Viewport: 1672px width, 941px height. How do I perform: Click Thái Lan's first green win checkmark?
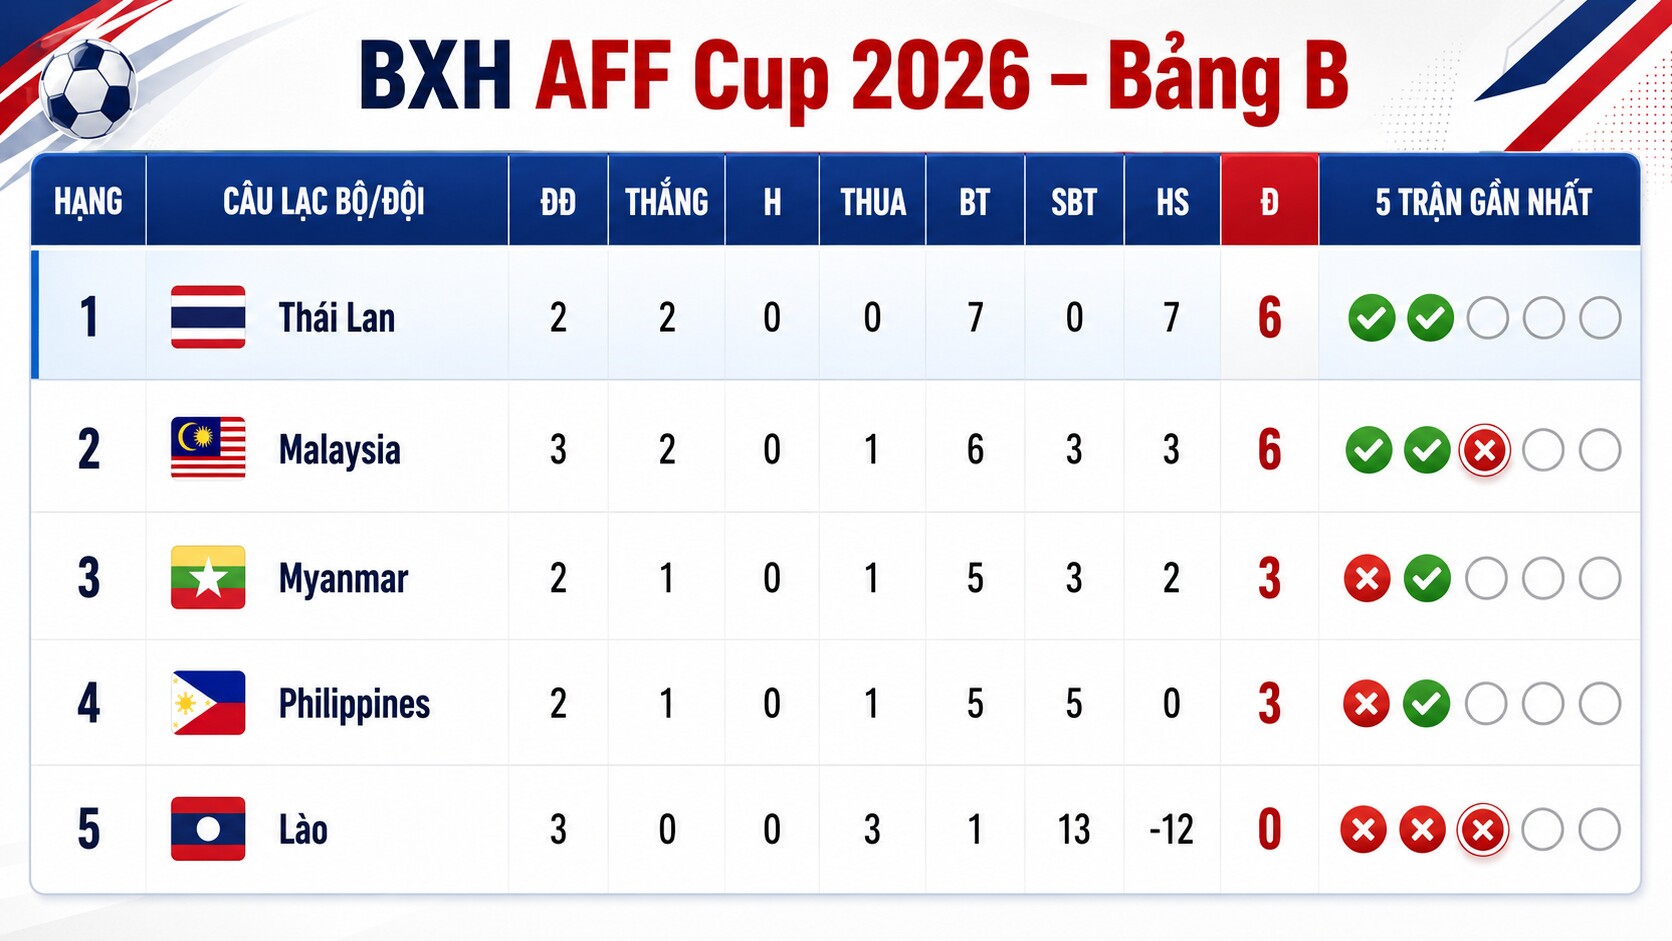click(1371, 318)
